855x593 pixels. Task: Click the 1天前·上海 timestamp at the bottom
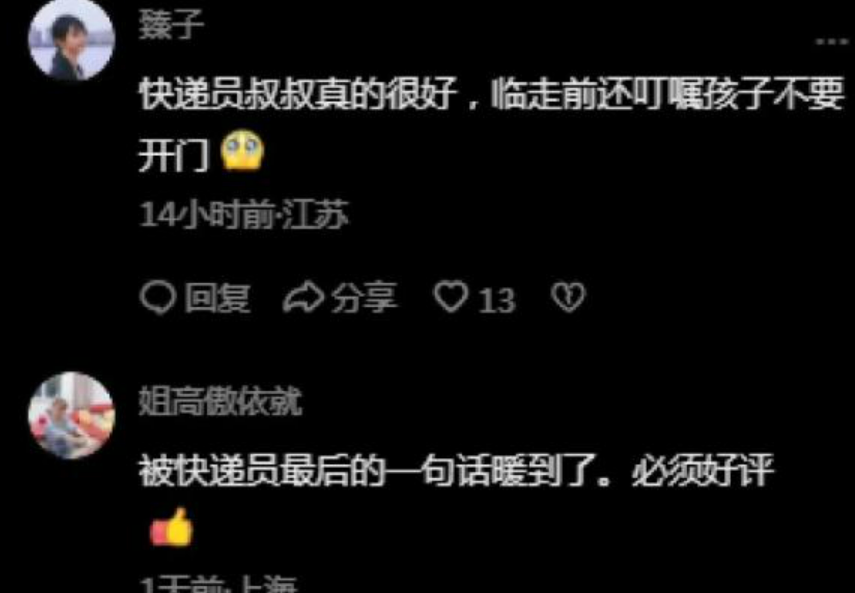(218, 585)
